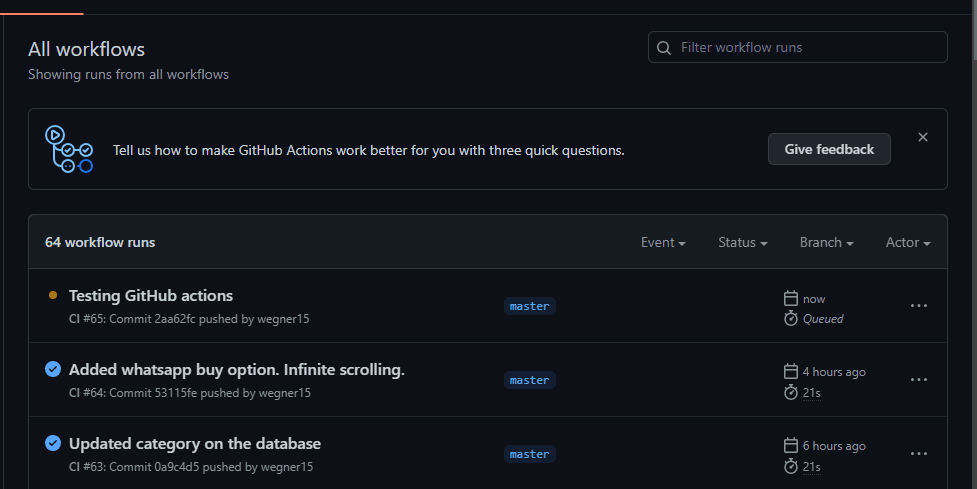Open options menu for Testing GitHub actions run
The image size is (977, 489).
click(x=919, y=306)
